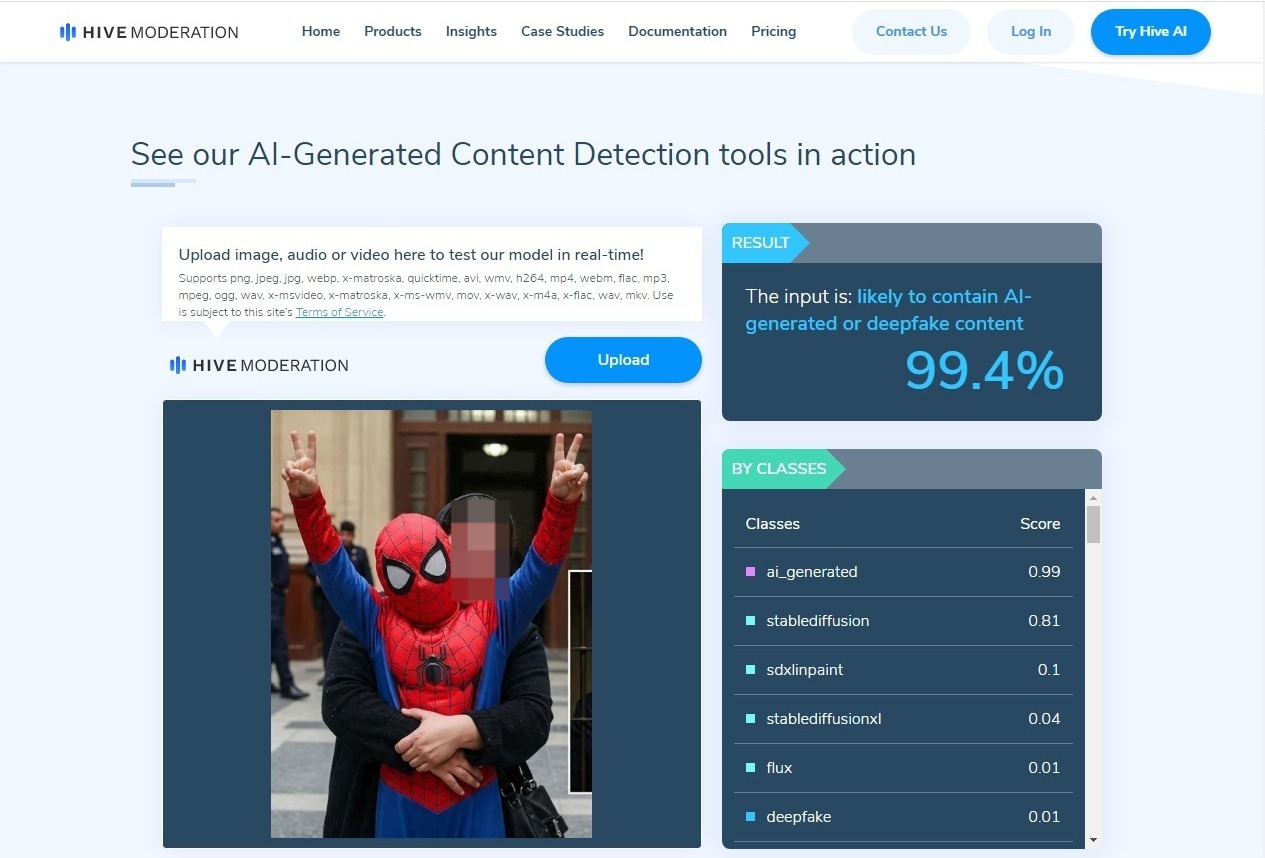Open the Products menu
1265x858 pixels.
click(393, 31)
